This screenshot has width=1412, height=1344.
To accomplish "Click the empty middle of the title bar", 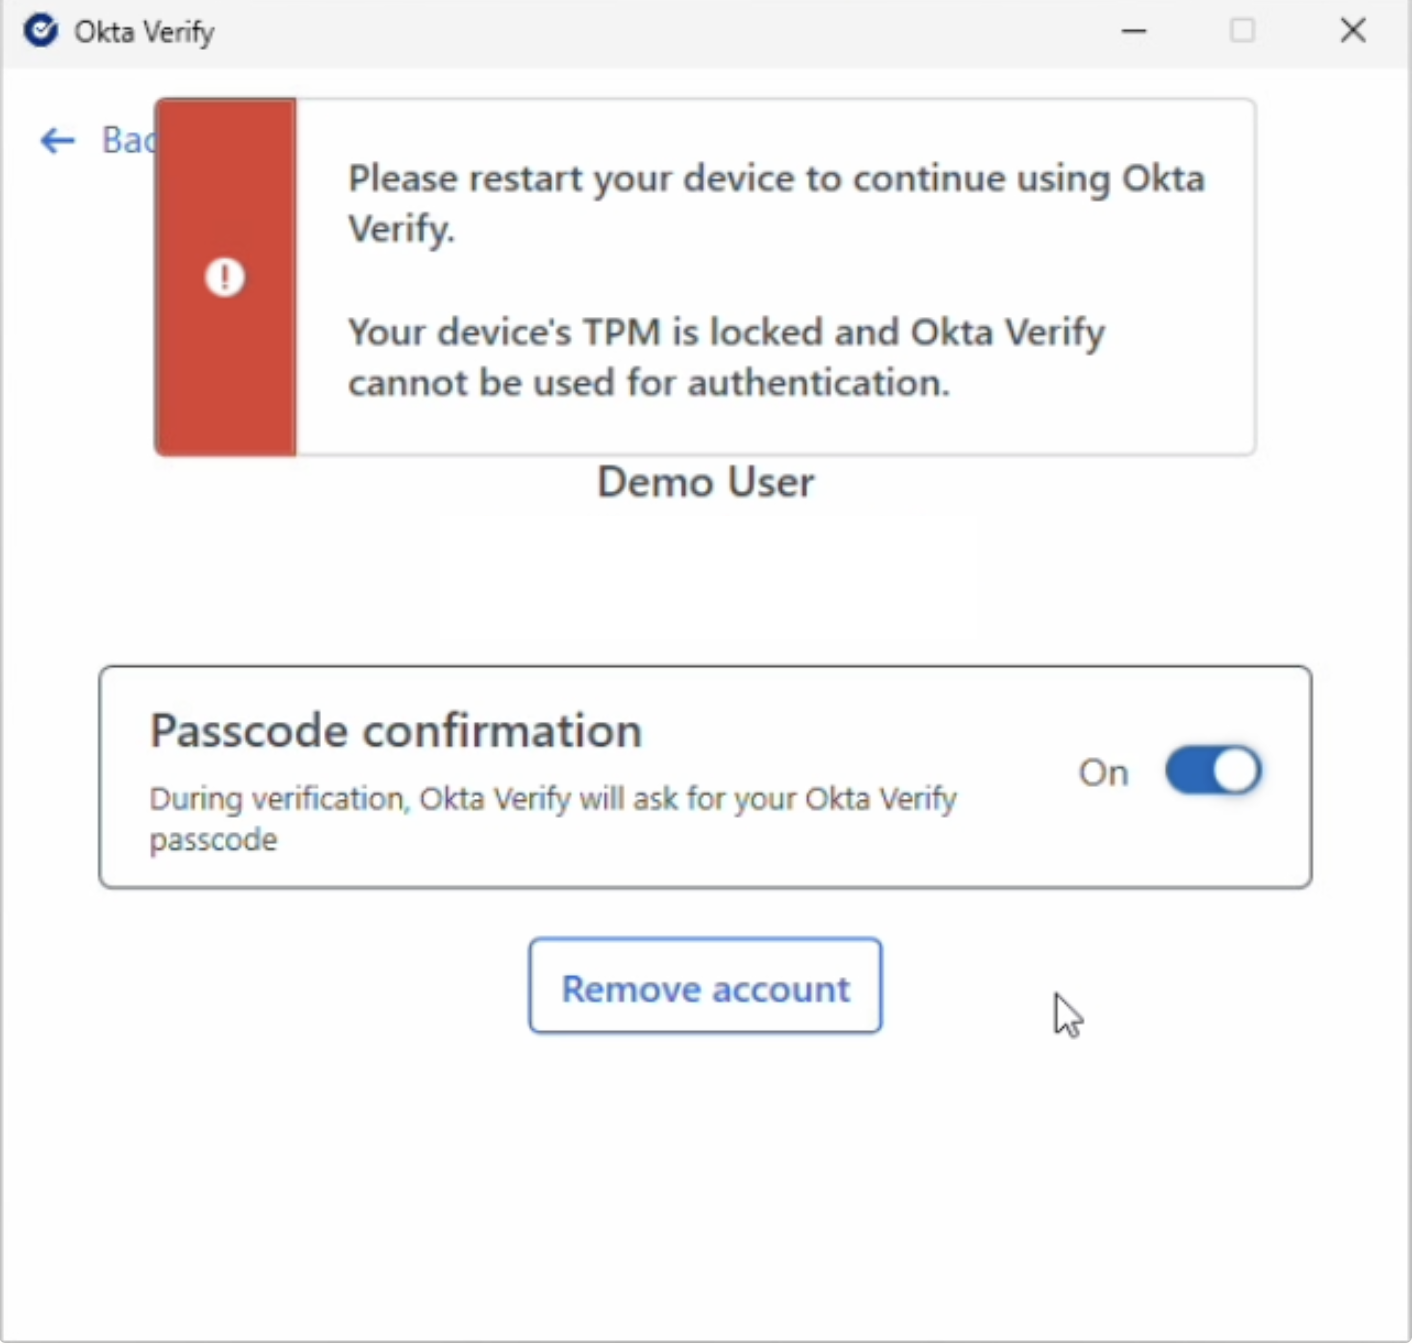I will tap(650, 32).
